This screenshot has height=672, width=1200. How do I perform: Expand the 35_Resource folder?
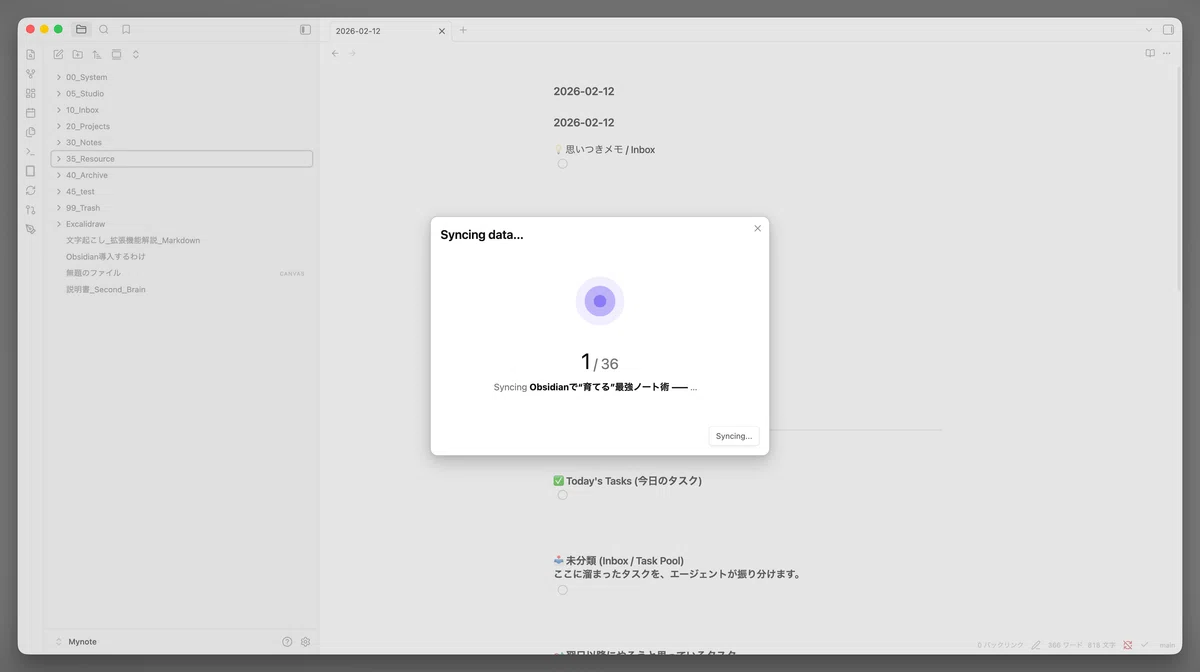pyautogui.click(x=182, y=159)
